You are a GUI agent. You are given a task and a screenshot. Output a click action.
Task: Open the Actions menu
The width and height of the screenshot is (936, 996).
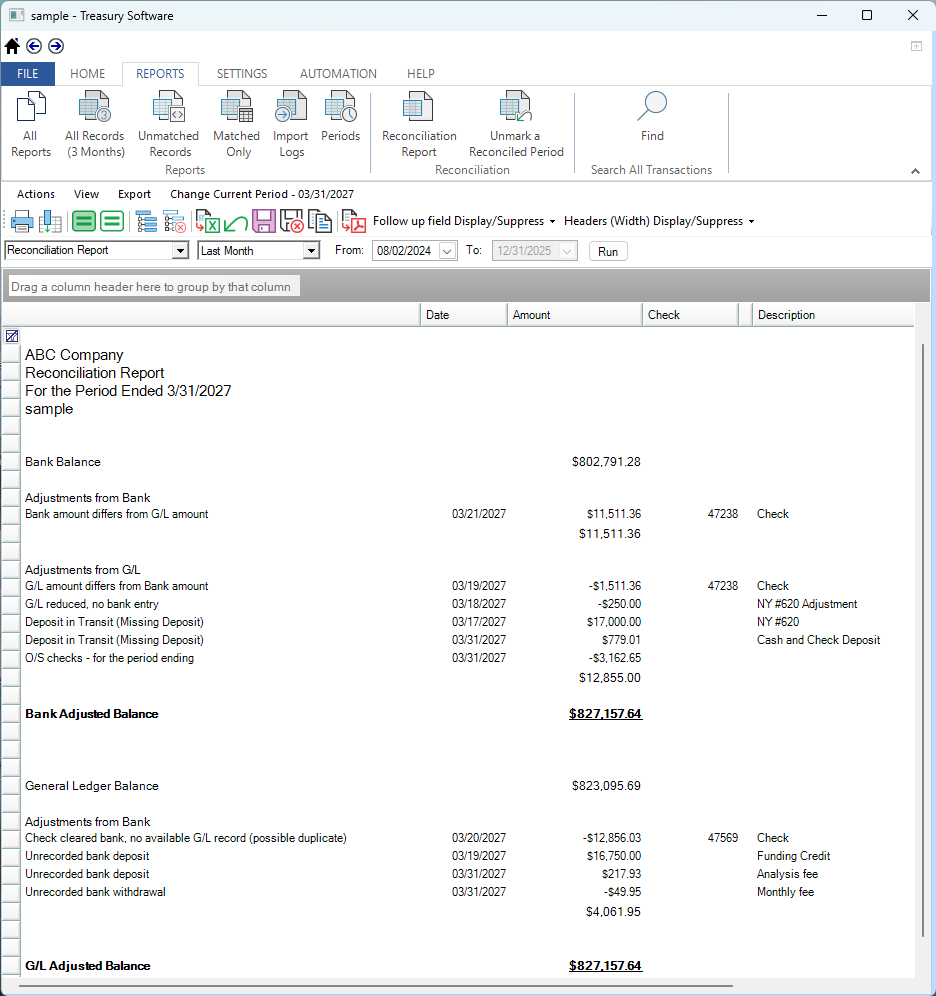35,194
